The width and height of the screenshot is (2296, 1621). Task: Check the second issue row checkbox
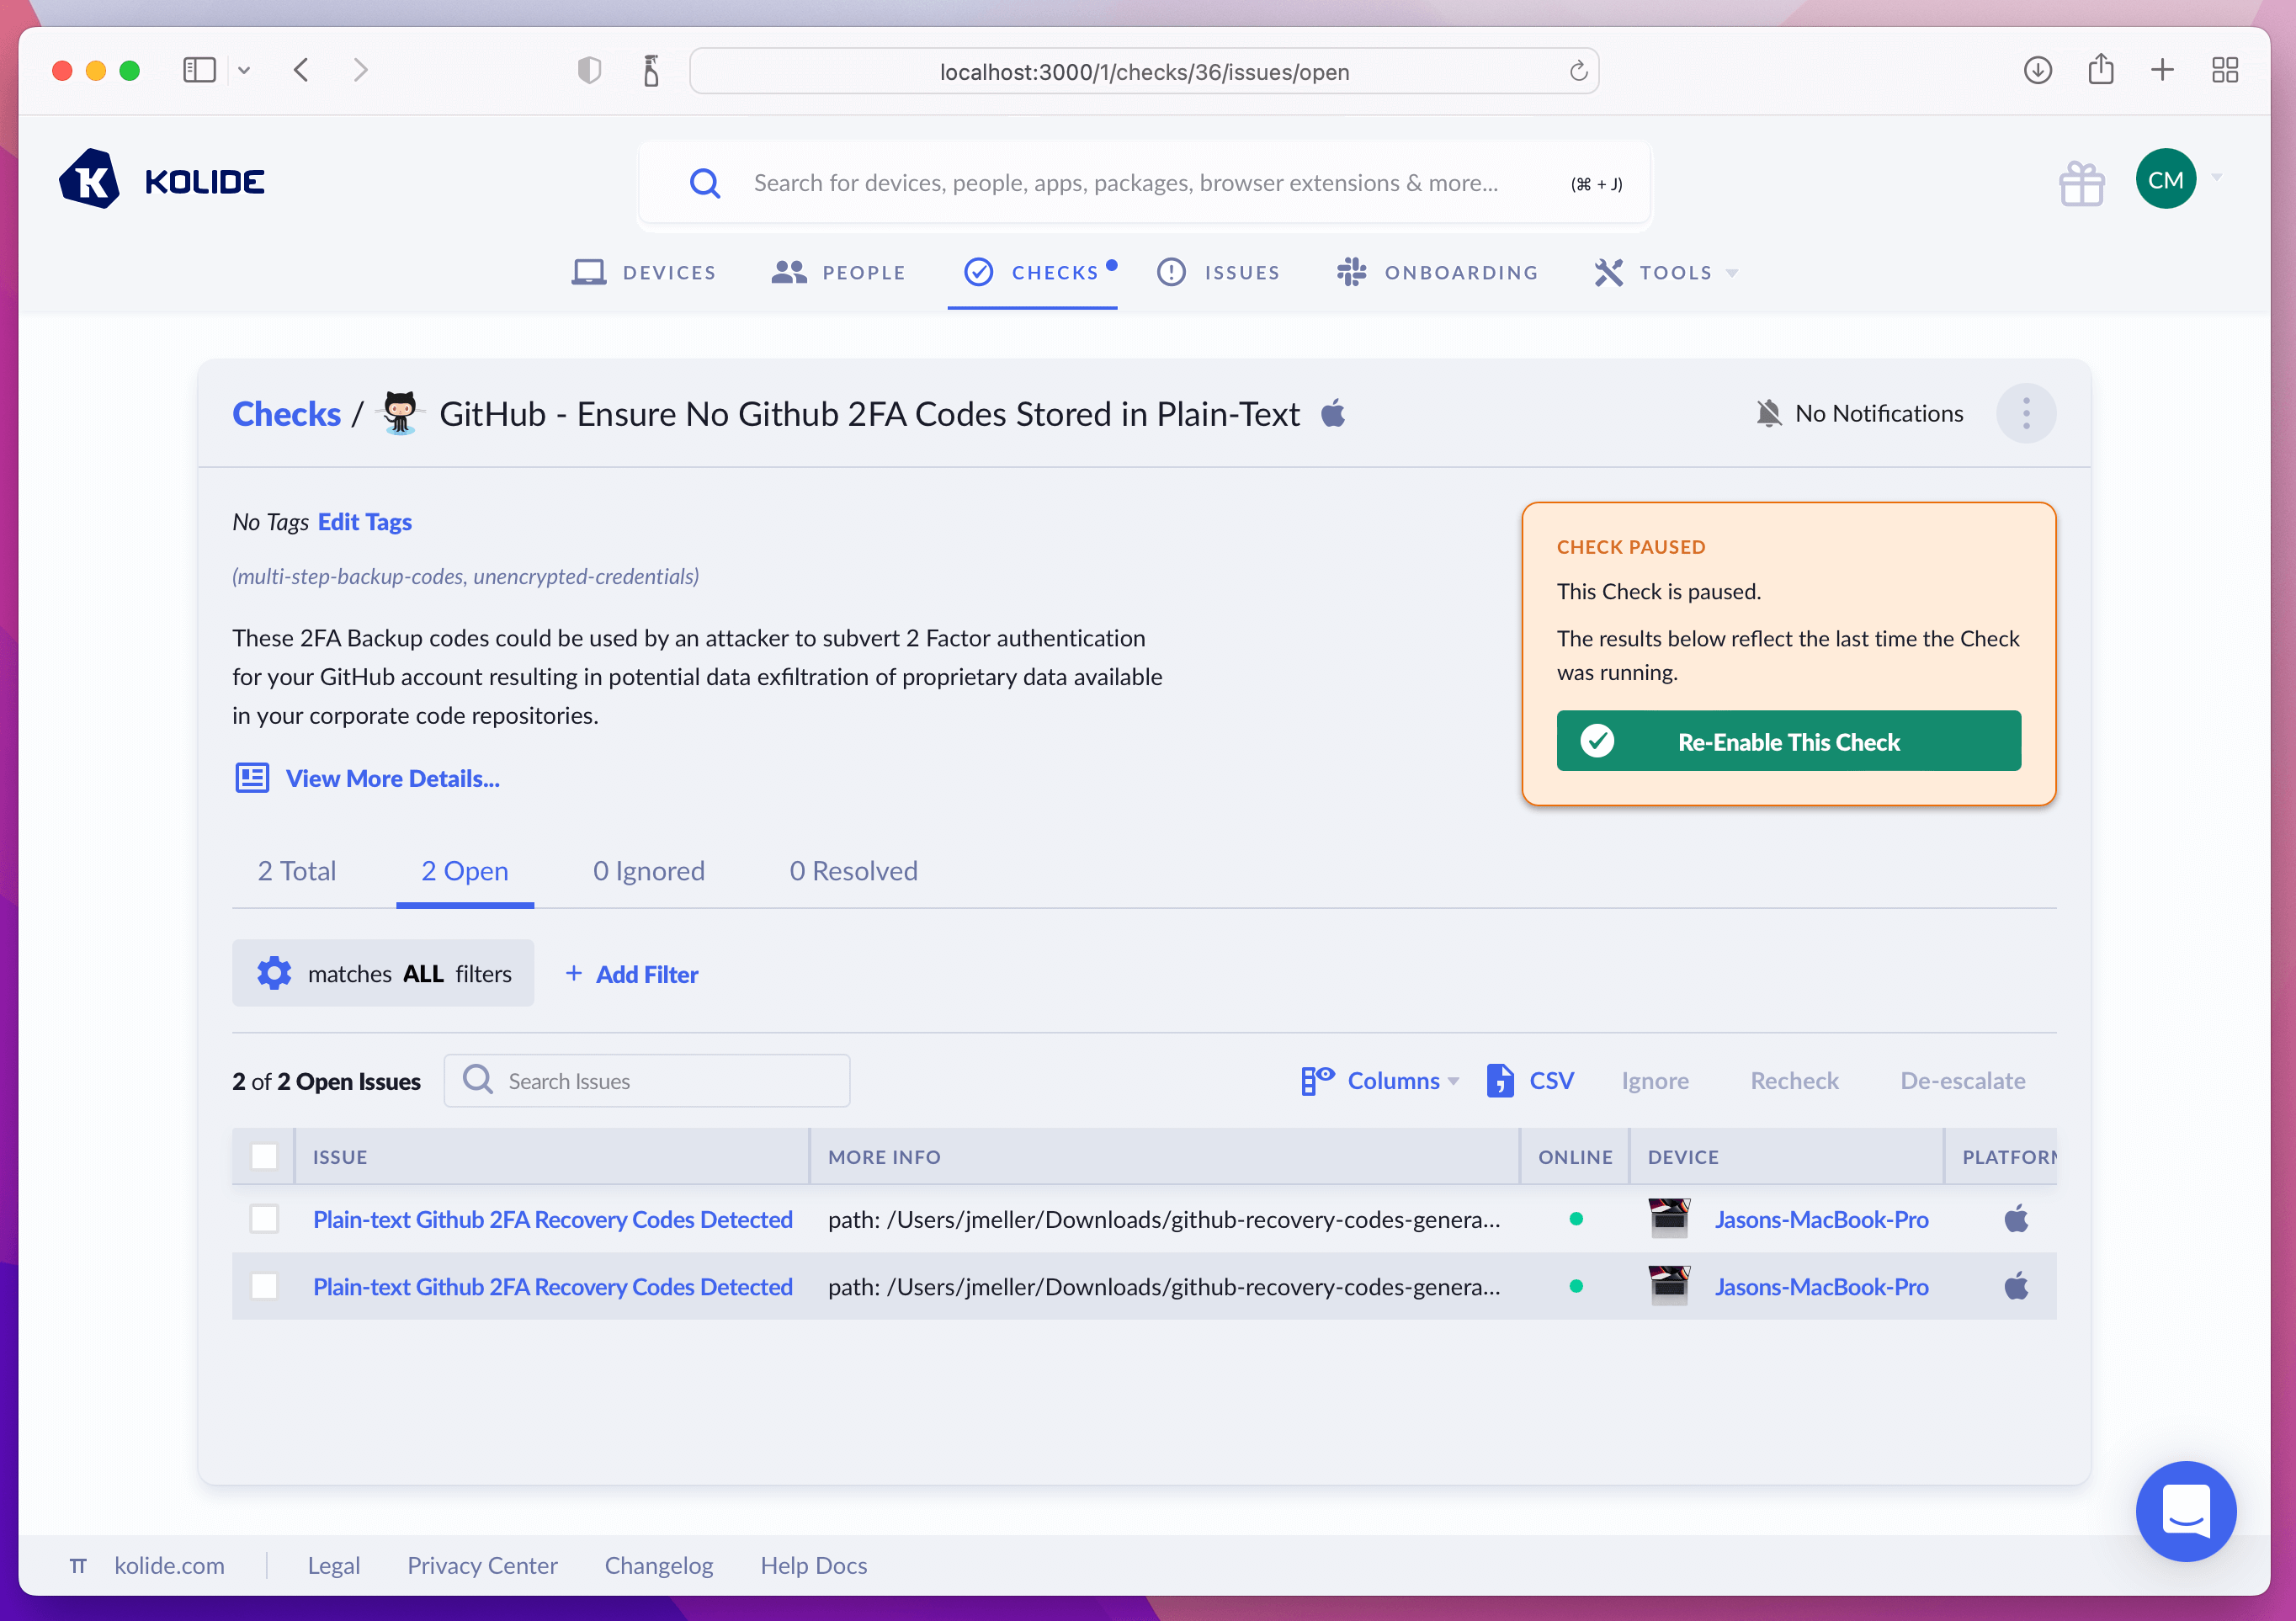coord(264,1286)
